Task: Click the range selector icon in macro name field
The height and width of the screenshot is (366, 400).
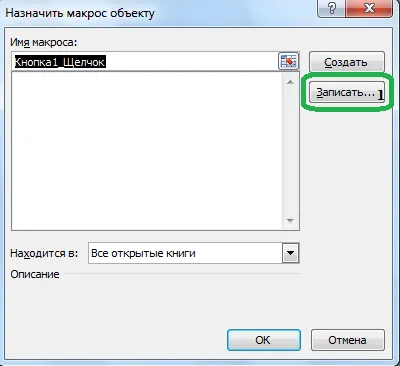Action: tap(288, 62)
